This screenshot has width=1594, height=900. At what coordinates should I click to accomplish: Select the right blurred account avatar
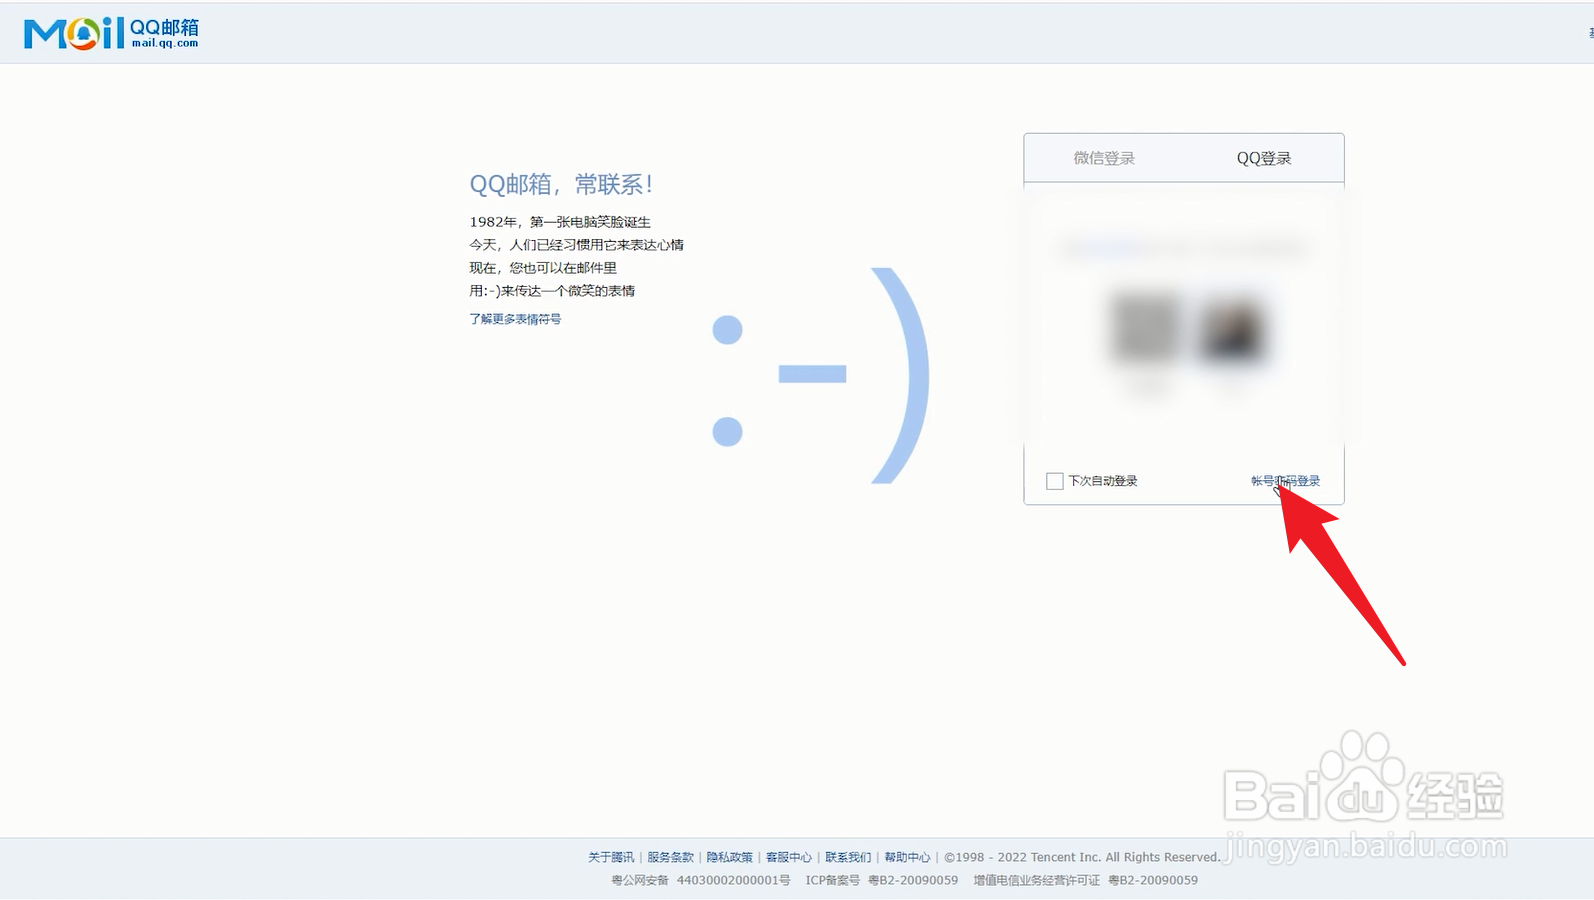tap(1232, 330)
